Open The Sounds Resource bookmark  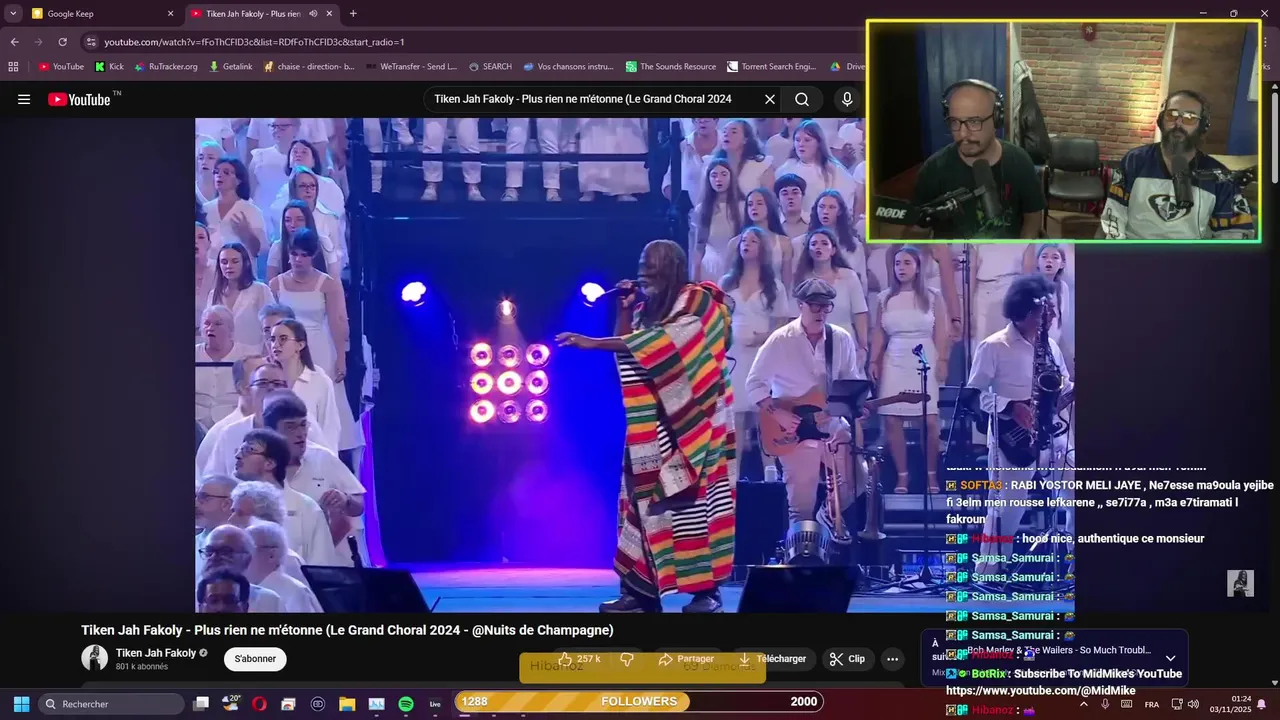pos(671,67)
